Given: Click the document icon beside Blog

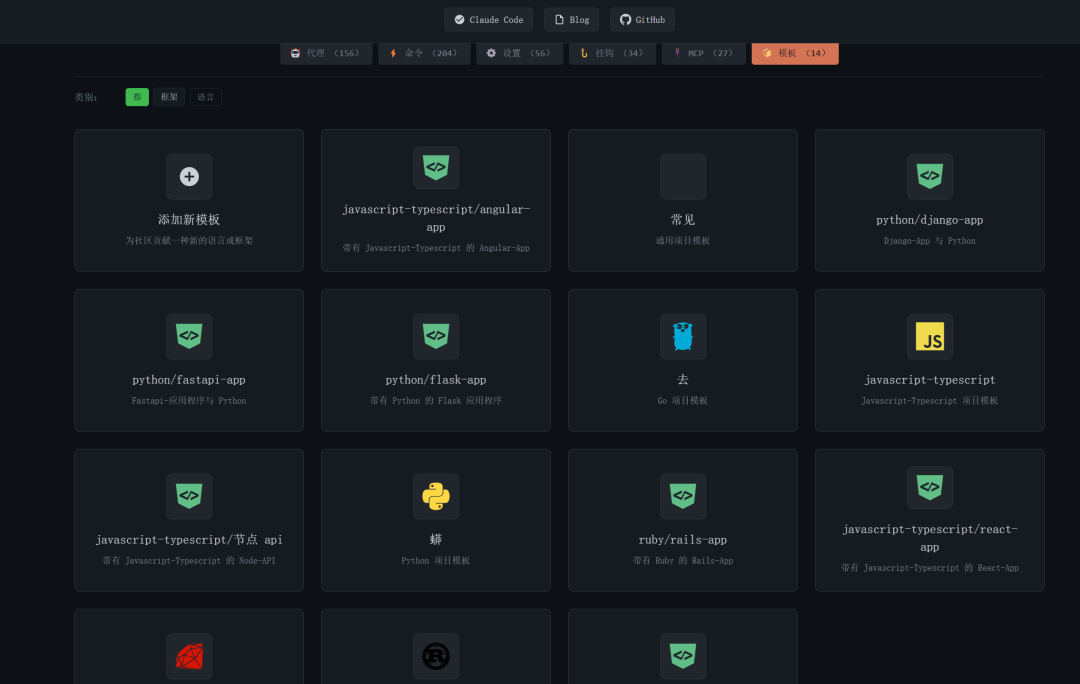Looking at the screenshot, I should (x=559, y=20).
